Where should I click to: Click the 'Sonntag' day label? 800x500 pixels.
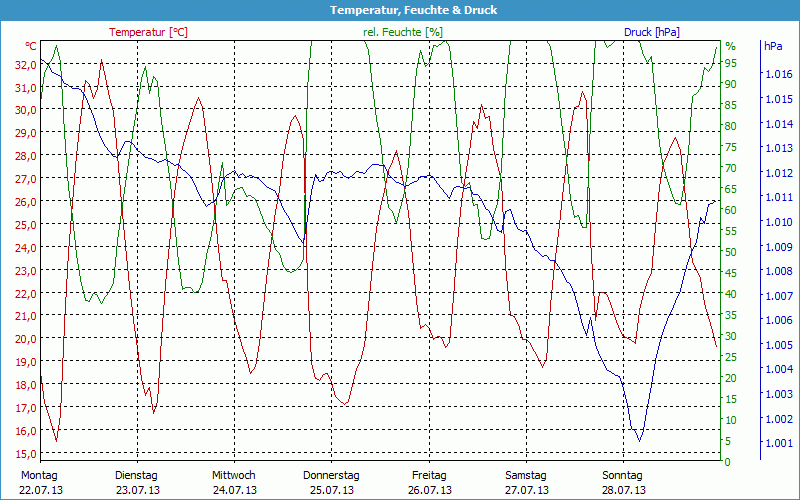pyautogui.click(x=622, y=475)
